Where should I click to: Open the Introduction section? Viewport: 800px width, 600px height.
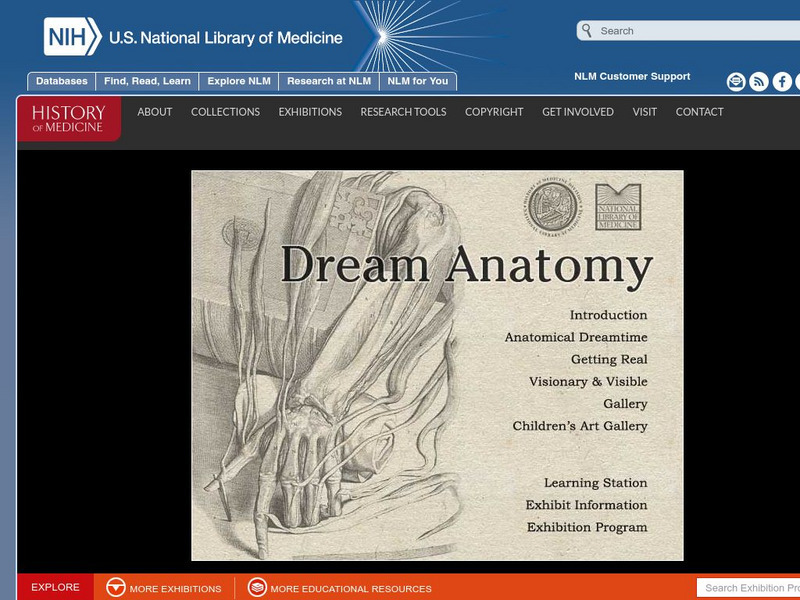(608, 315)
